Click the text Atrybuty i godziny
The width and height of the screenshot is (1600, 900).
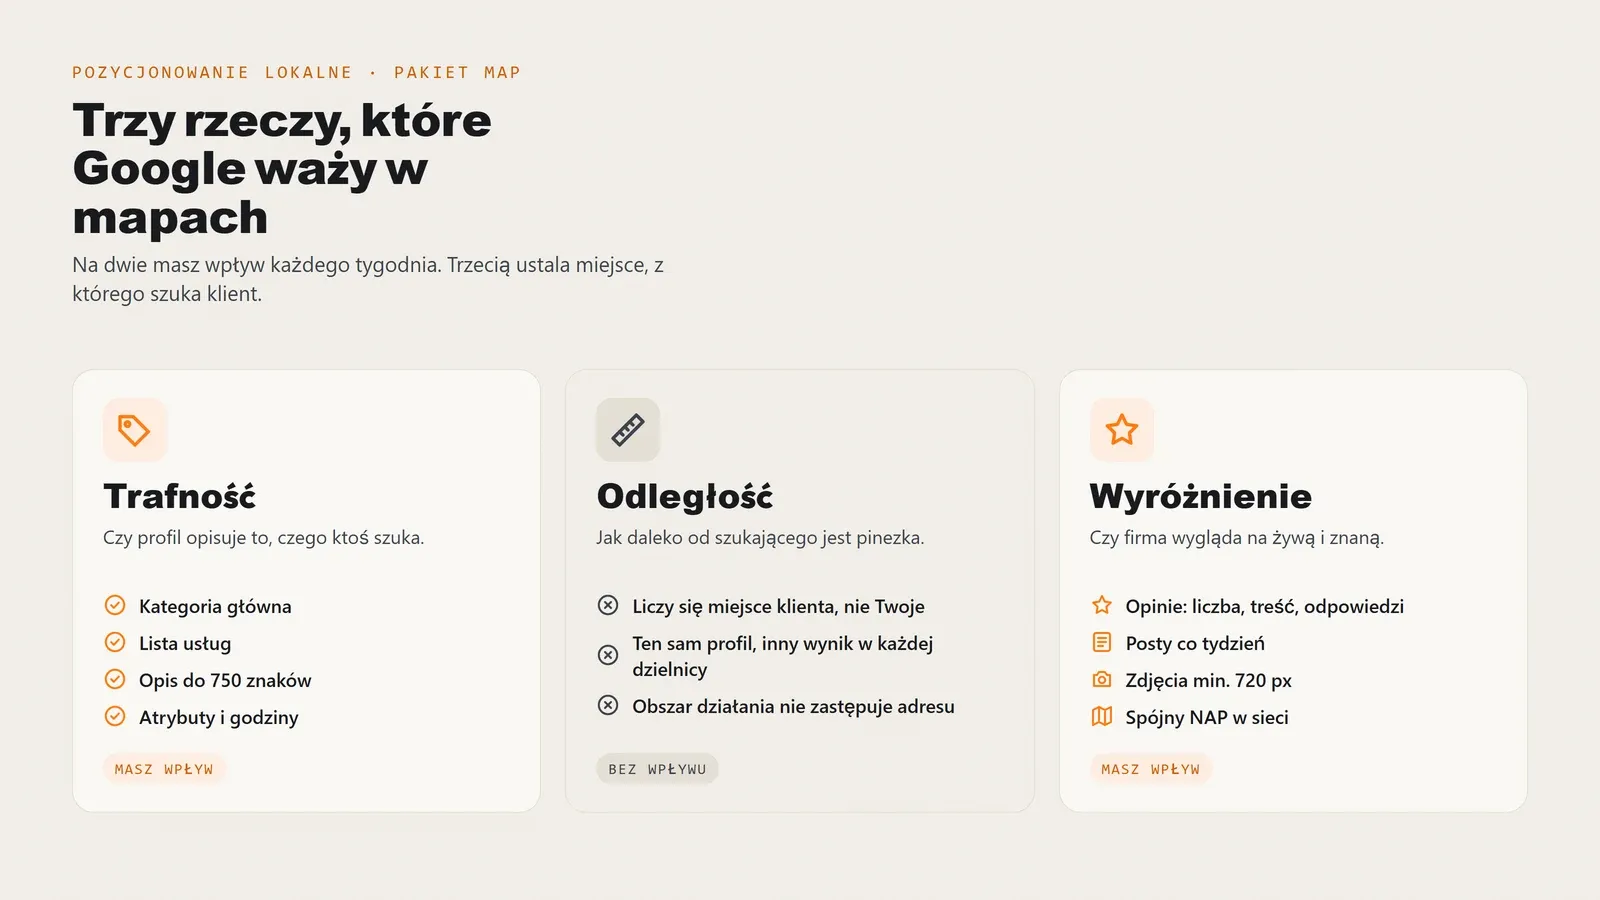tap(219, 717)
